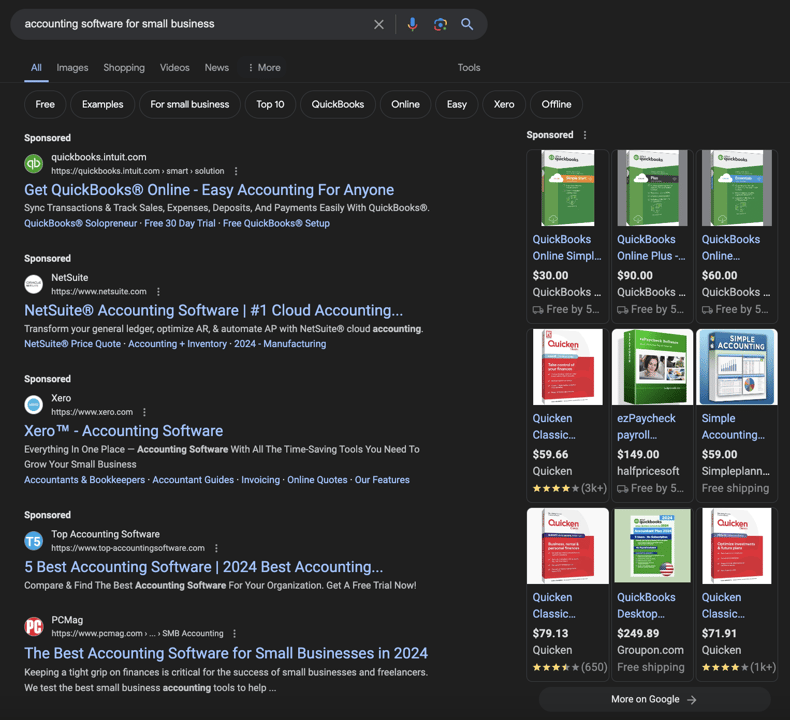Select the "Offline" filter chip

tap(556, 104)
